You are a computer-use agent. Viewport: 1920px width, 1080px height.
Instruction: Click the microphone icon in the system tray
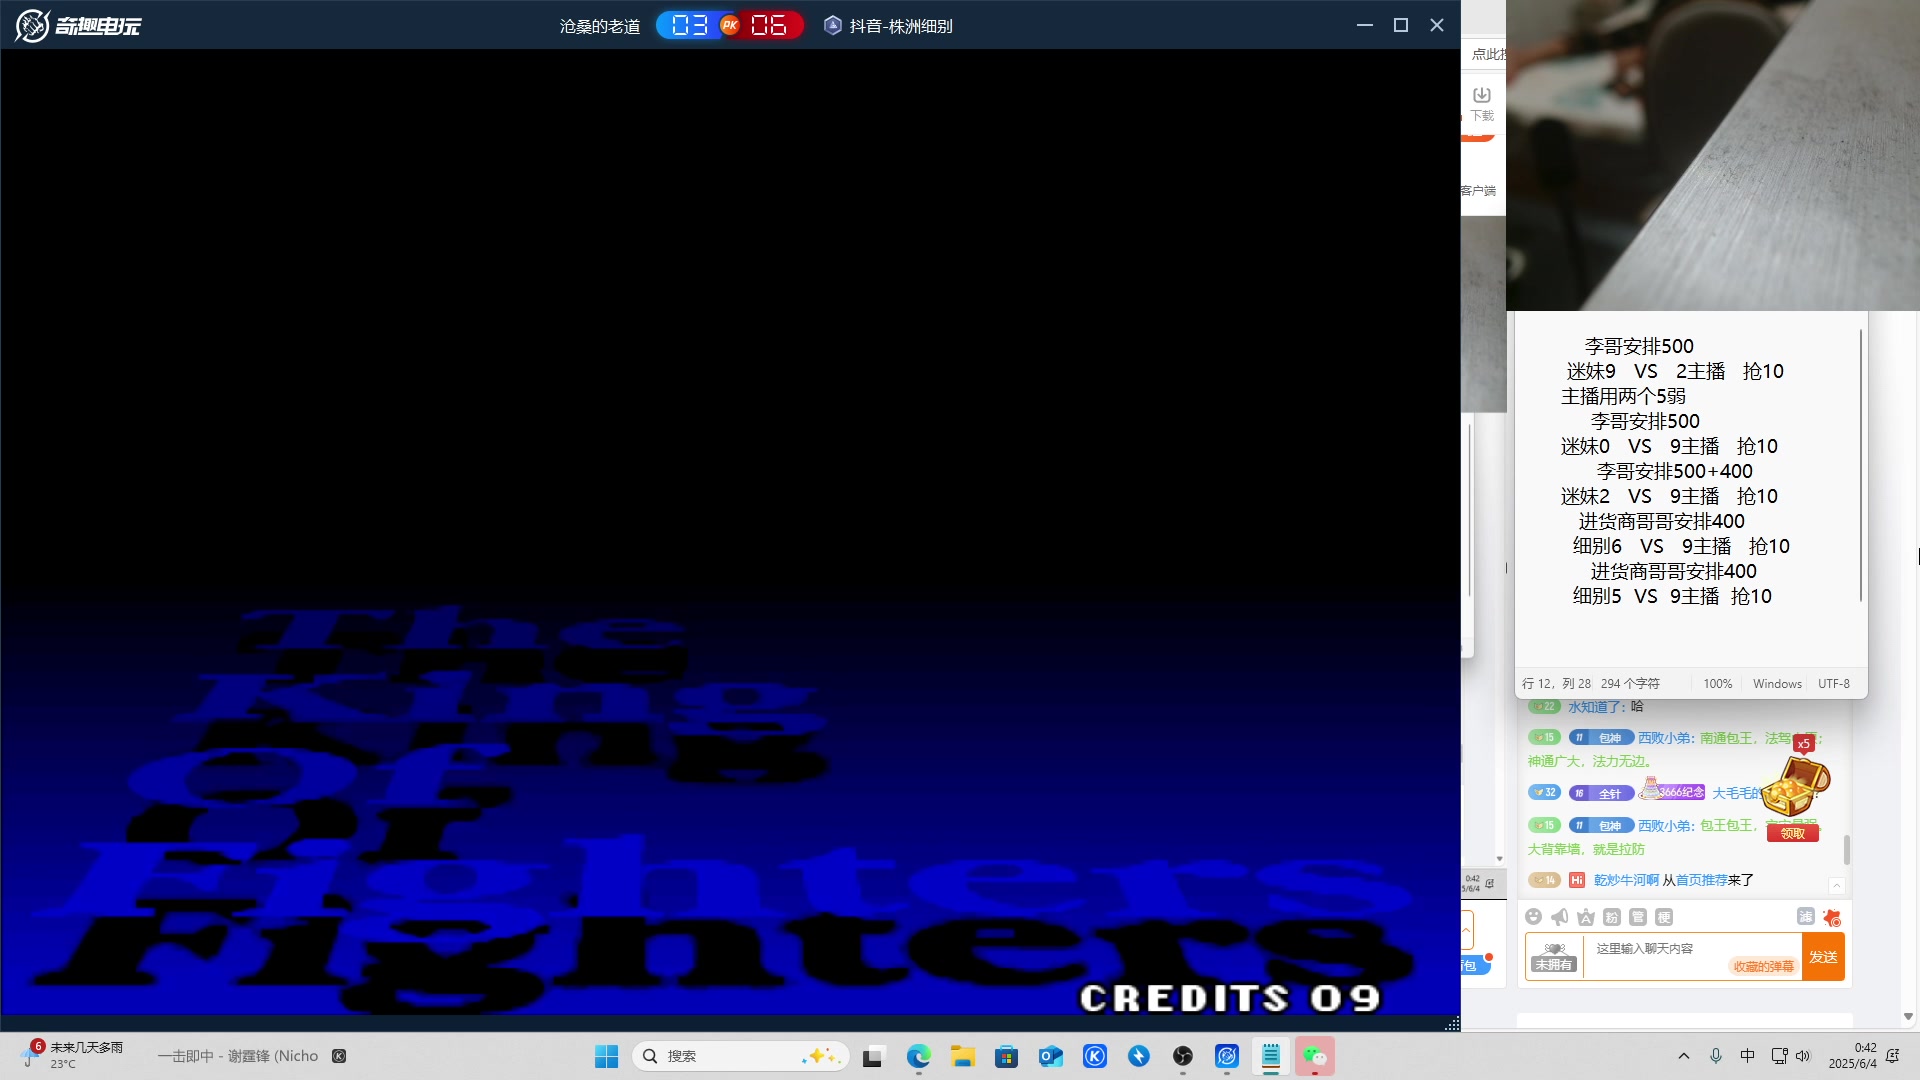[1716, 1056]
